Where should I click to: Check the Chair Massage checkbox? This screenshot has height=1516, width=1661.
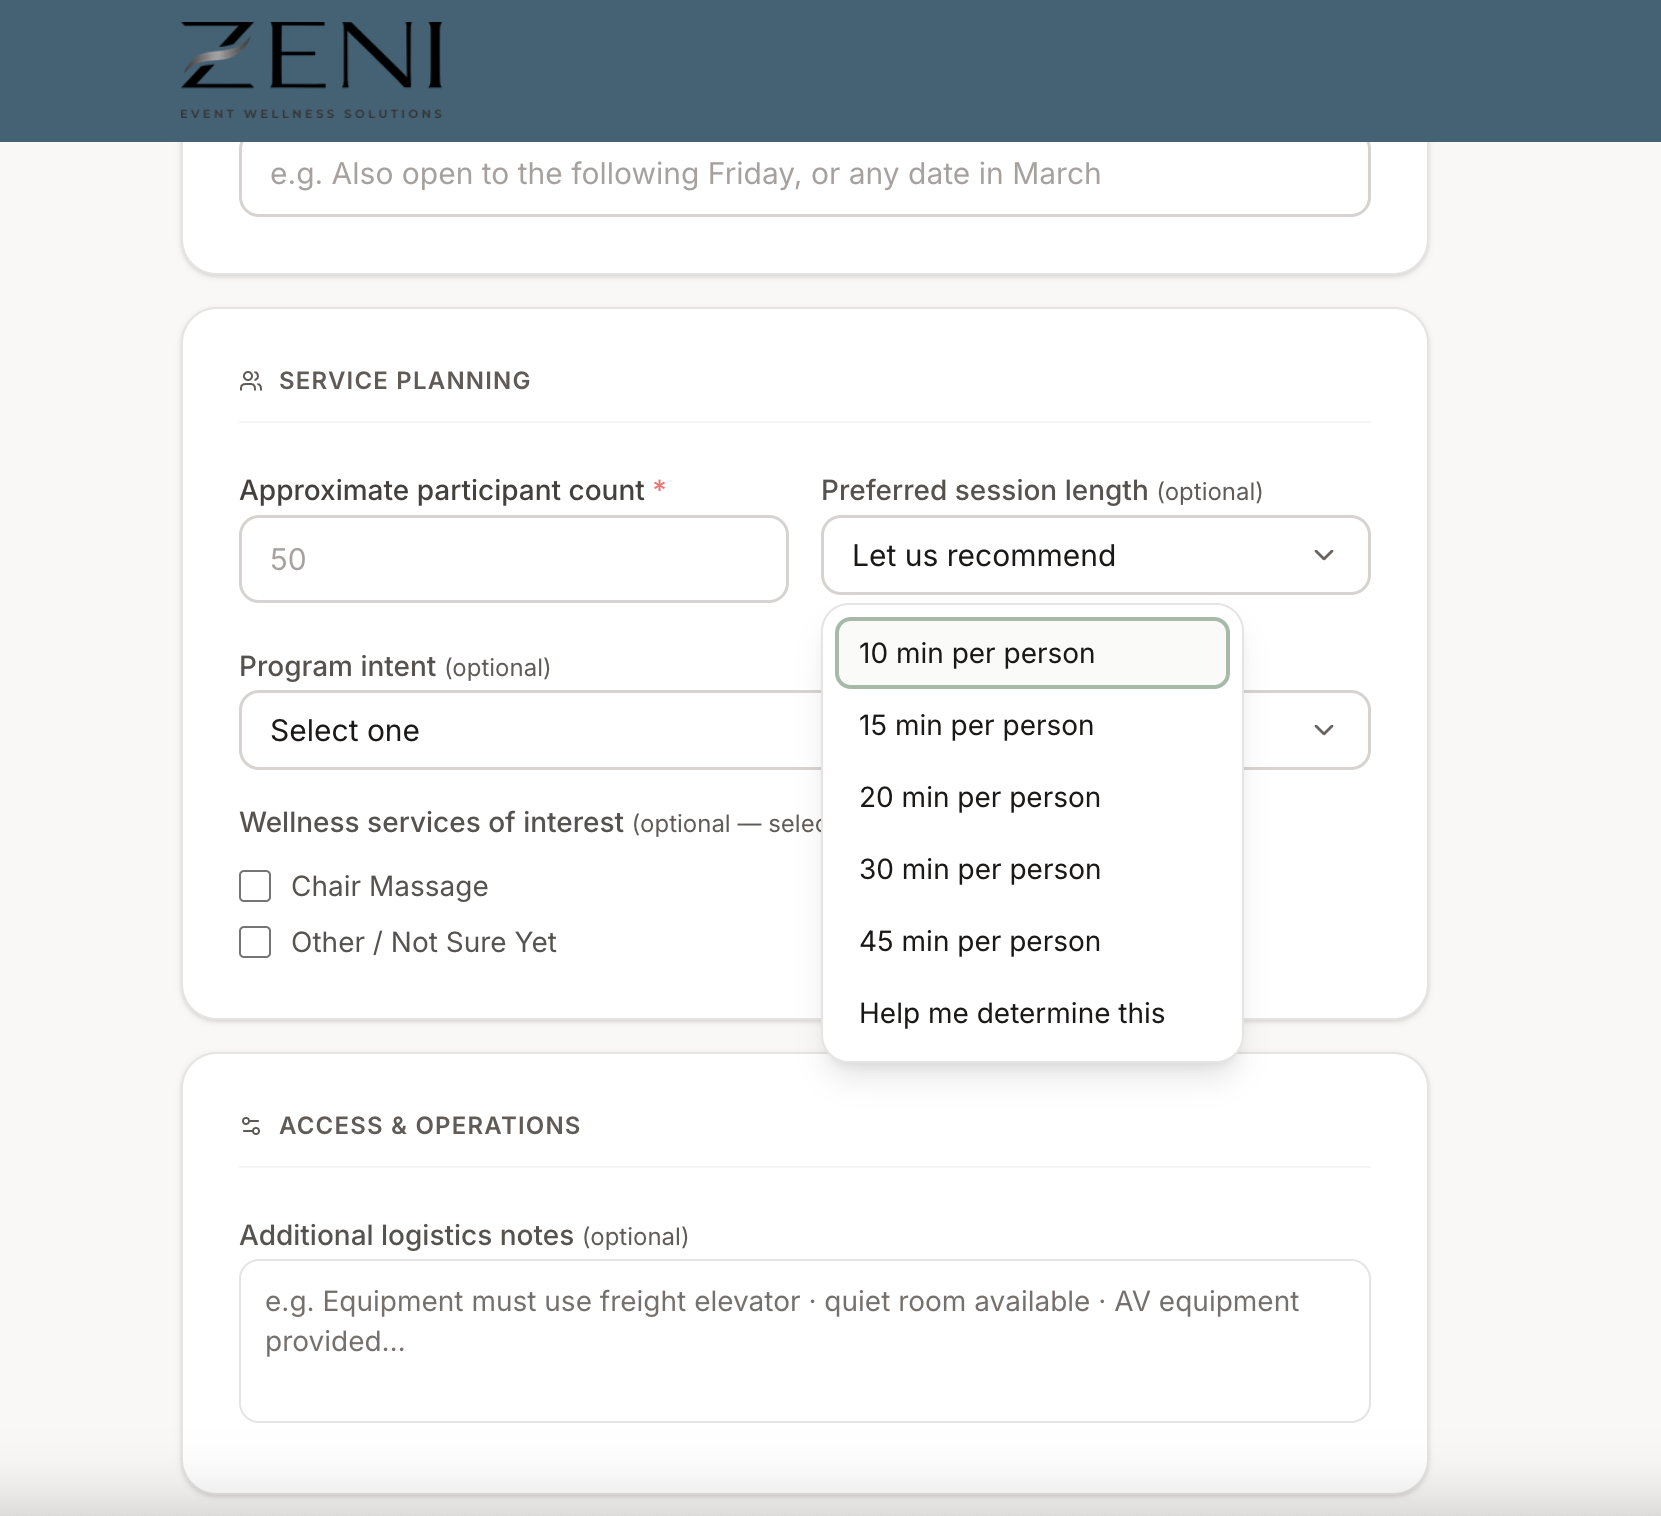pos(255,886)
